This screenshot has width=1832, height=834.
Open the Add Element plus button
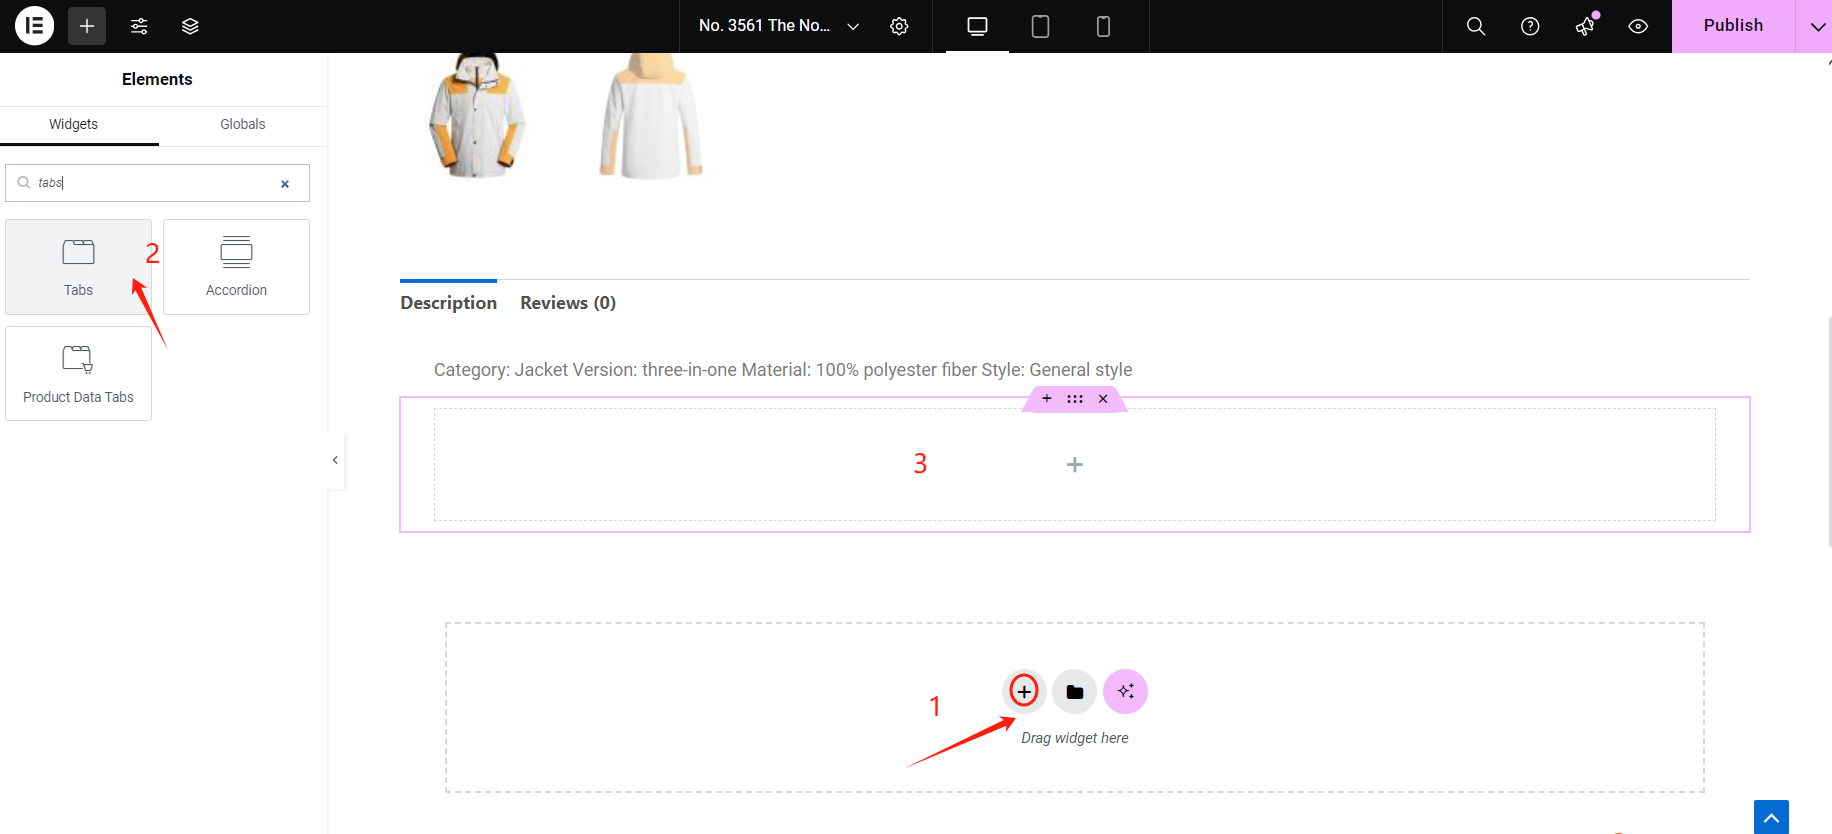[87, 26]
